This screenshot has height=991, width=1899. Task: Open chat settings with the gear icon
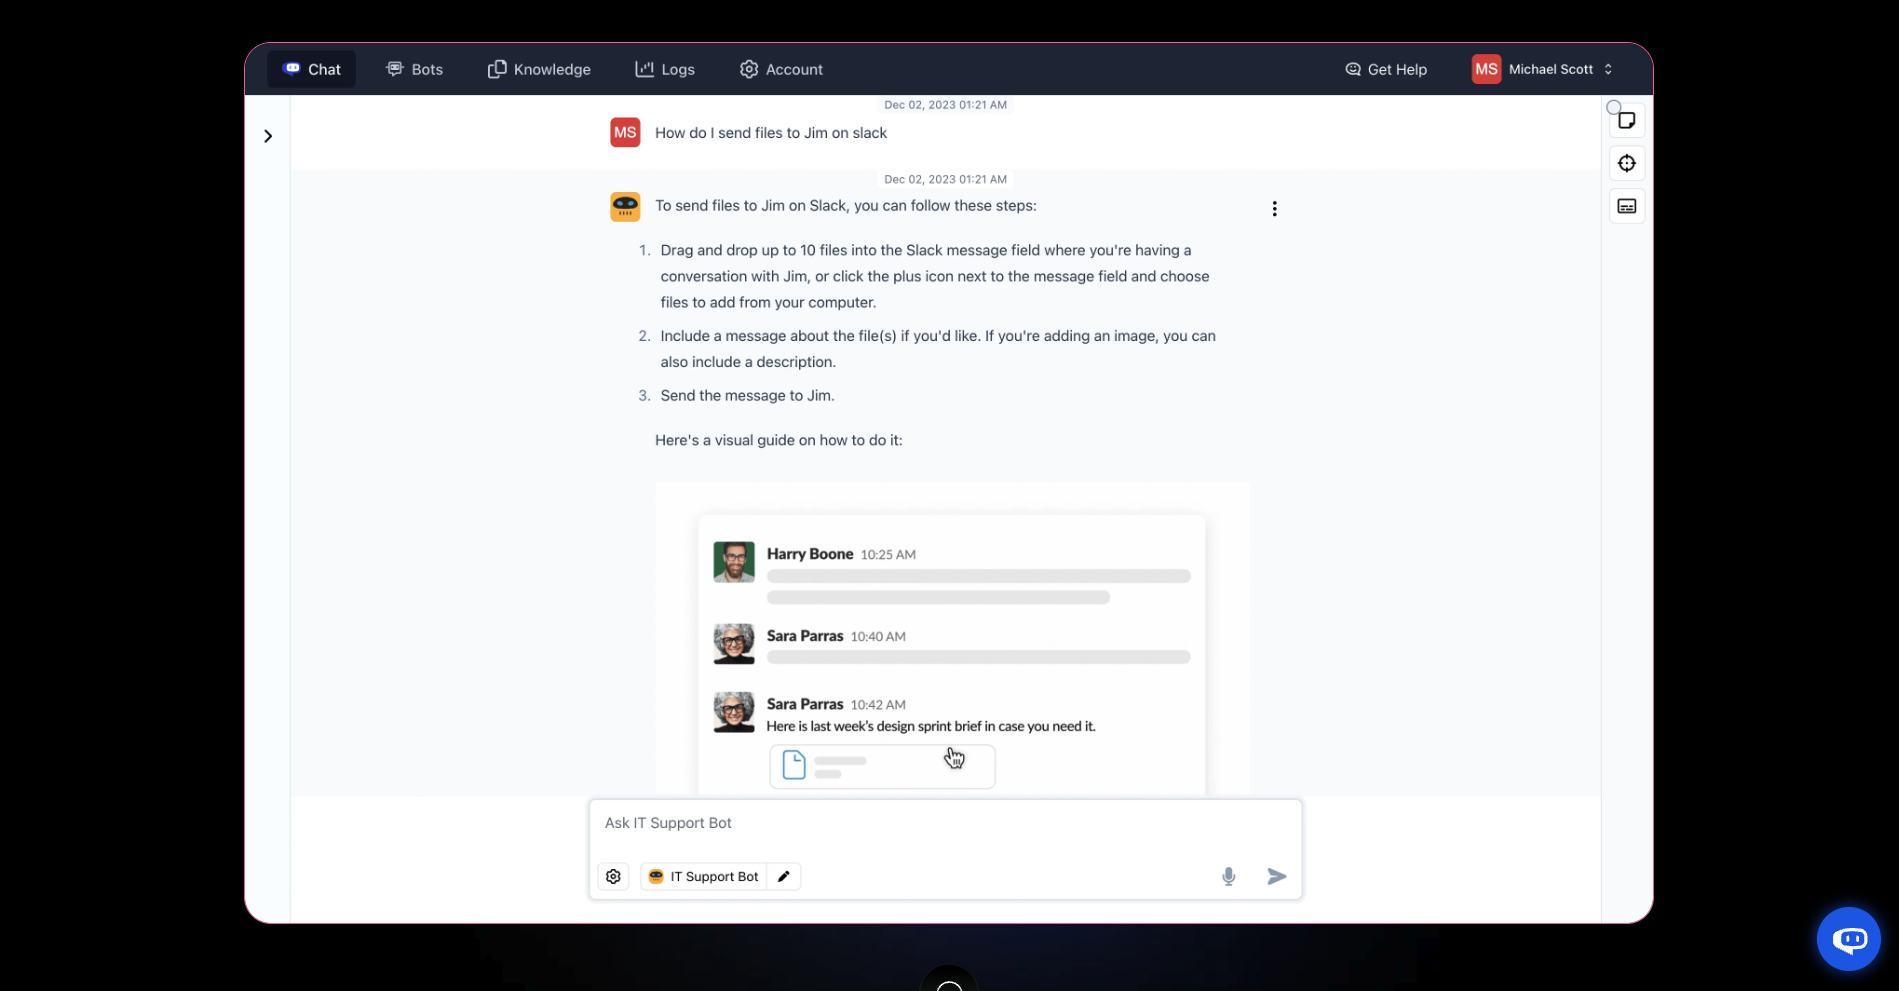[613, 876]
